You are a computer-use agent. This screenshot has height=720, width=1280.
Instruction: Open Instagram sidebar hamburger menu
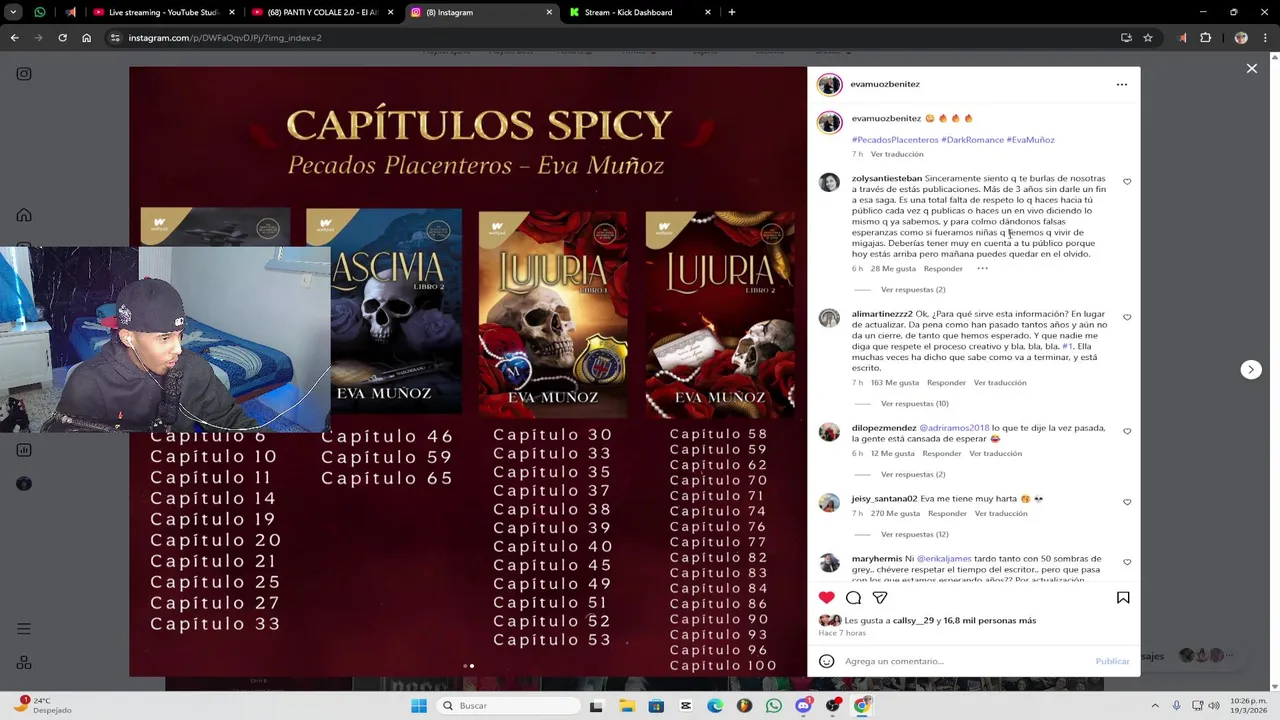24,629
